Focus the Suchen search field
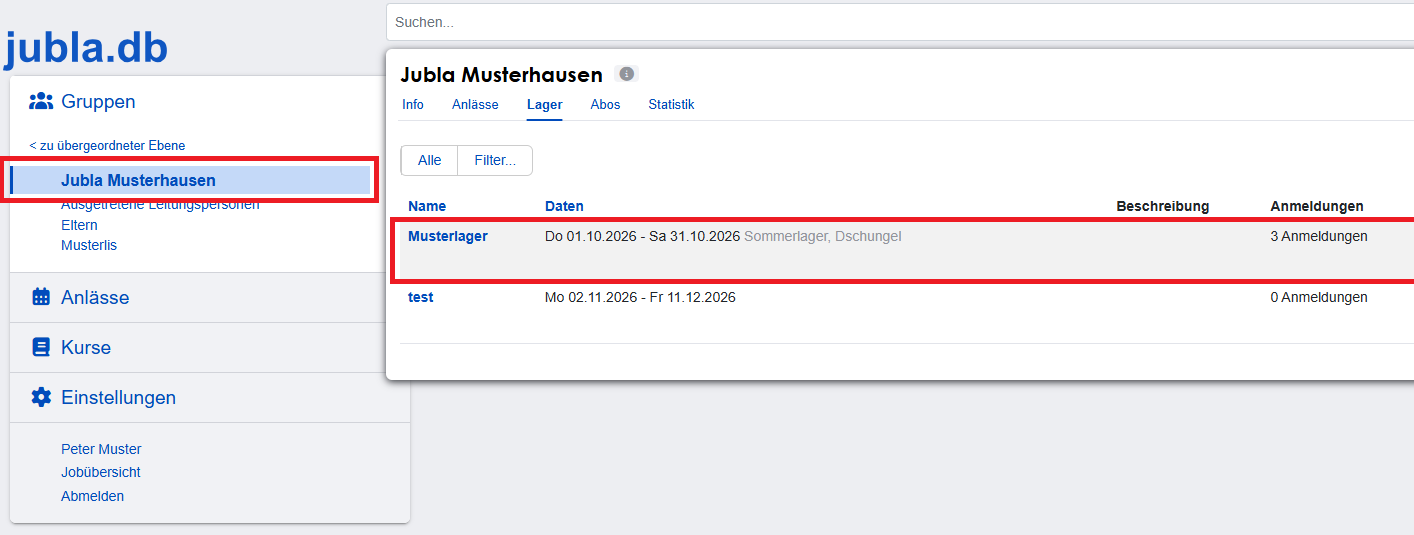The width and height of the screenshot is (1414, 535). pos(900,22)
